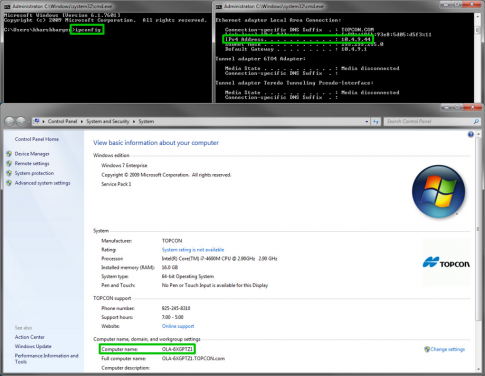Screen dimensions: 485x376
Task: Expand the address bar history dropdown arrow
Action: coord(367,122)
